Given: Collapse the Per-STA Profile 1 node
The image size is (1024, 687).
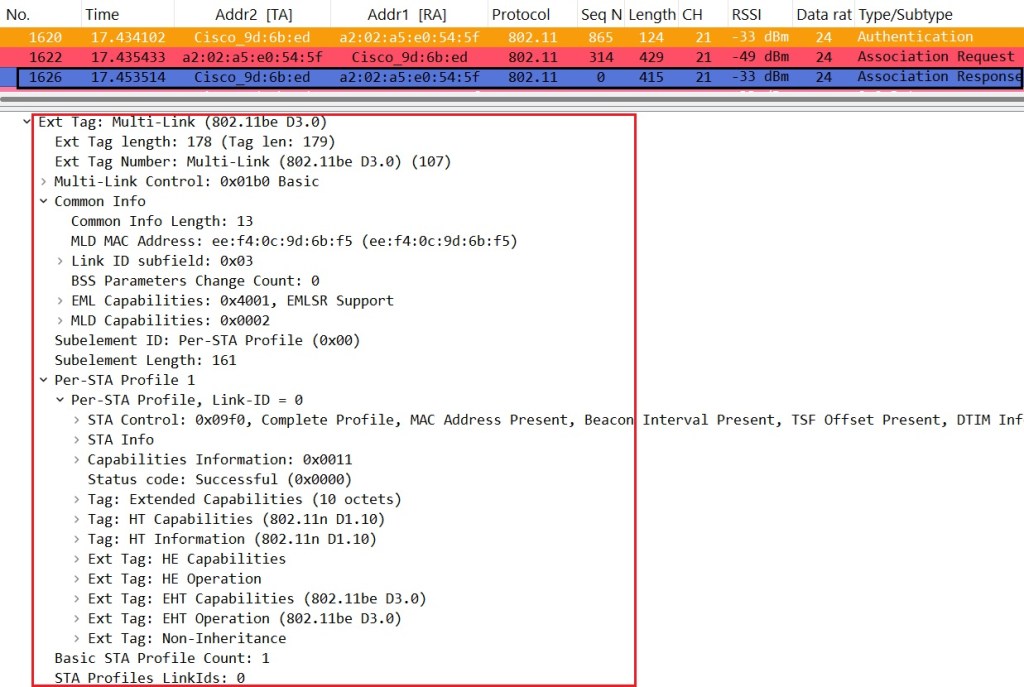Looking at the screenshot, I should pos(43,380).
